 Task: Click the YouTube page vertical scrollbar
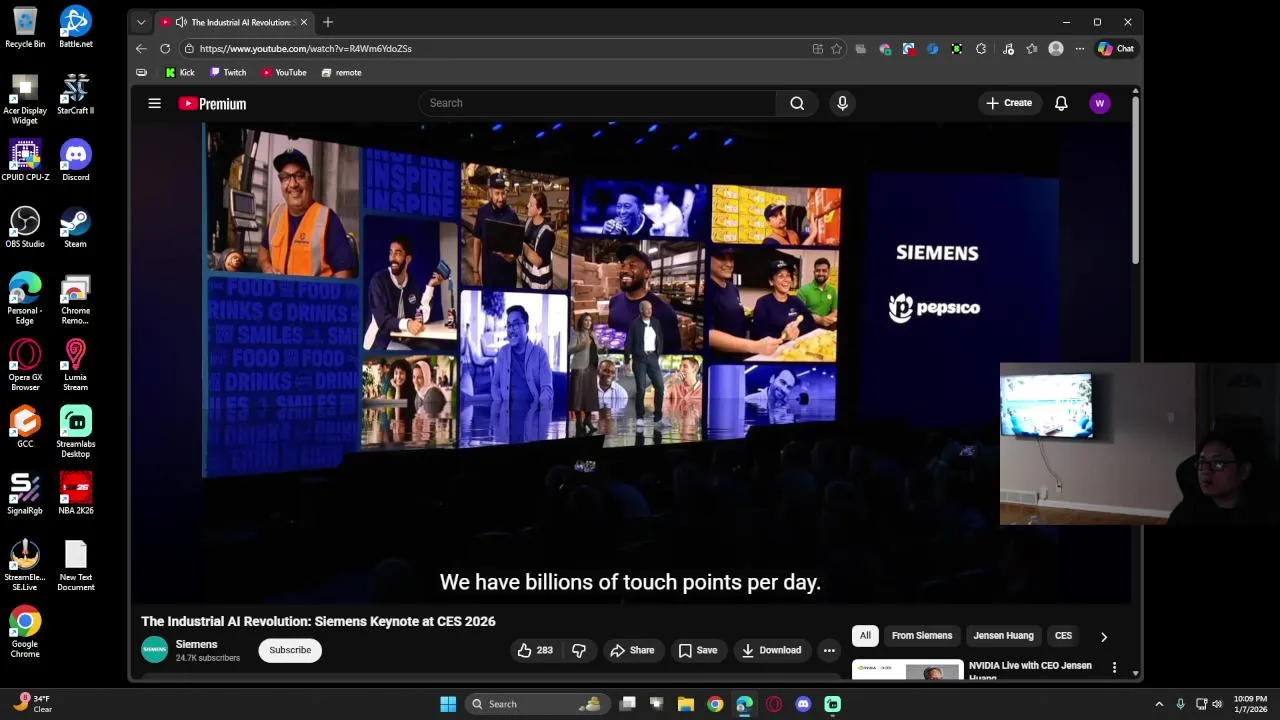(x=1135, y=180)
